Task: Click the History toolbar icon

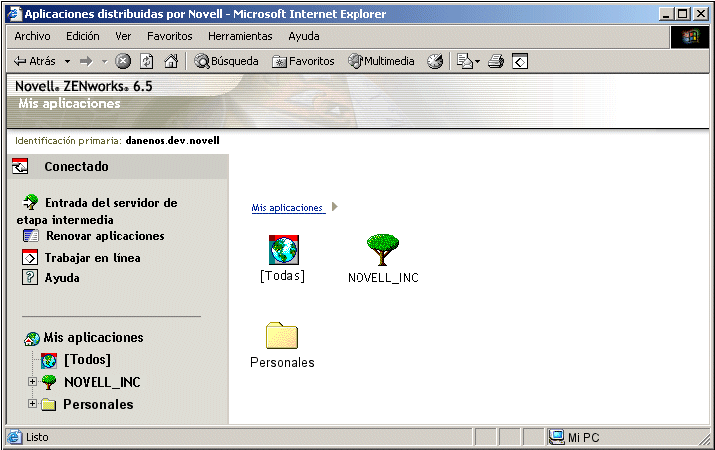Action: 435,61
